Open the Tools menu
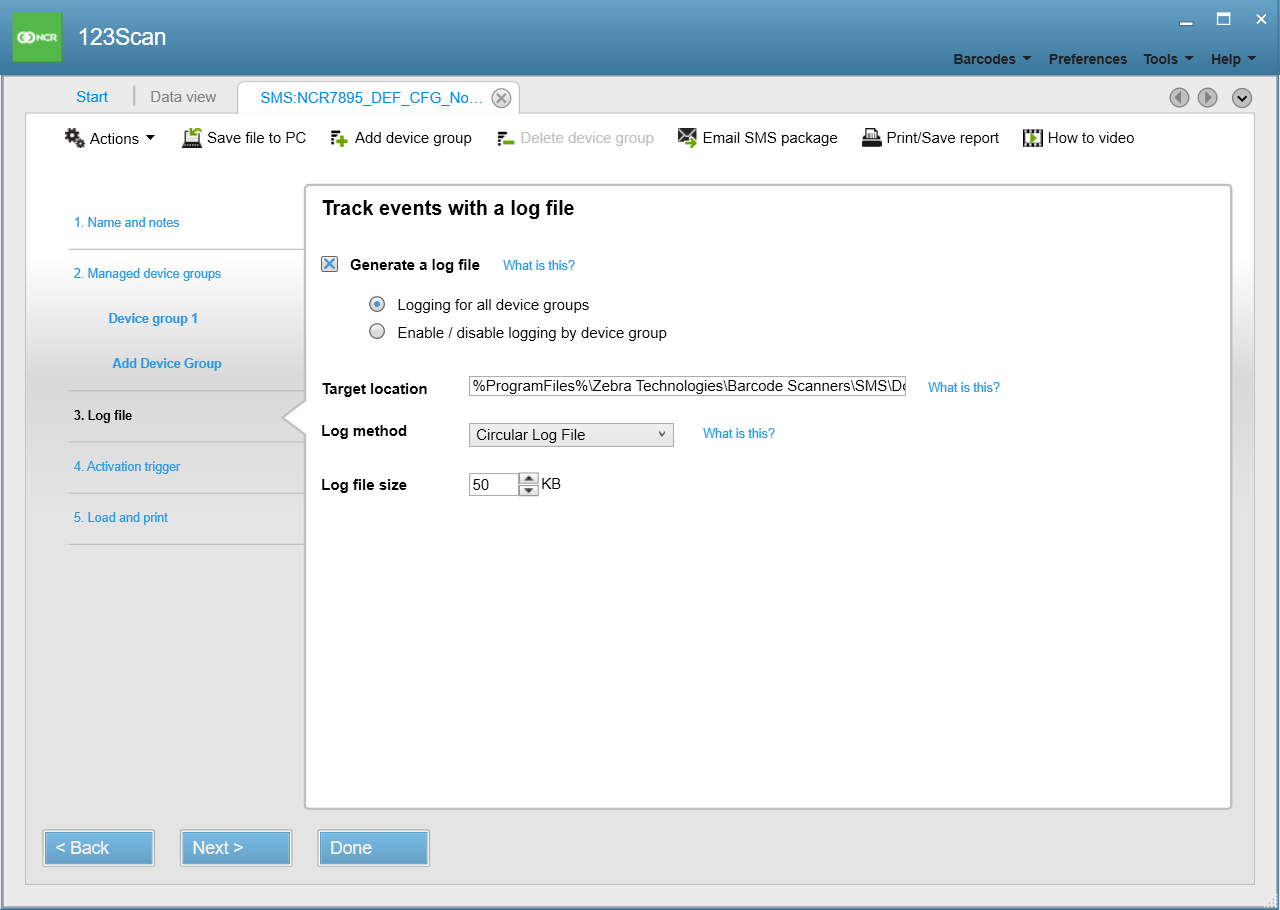This screenshot has height=910, width=1280. (1168, 59)
